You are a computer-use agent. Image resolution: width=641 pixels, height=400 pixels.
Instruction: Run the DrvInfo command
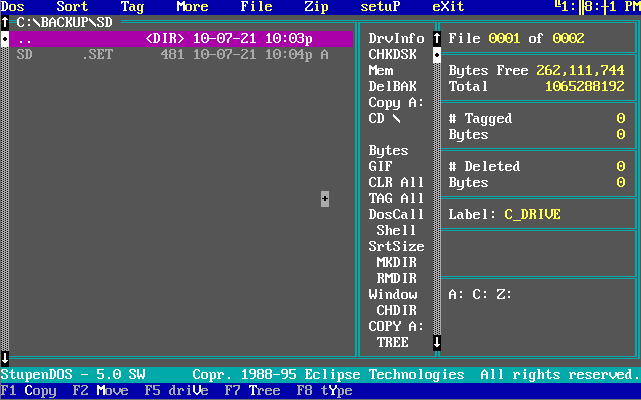[396, 39]
